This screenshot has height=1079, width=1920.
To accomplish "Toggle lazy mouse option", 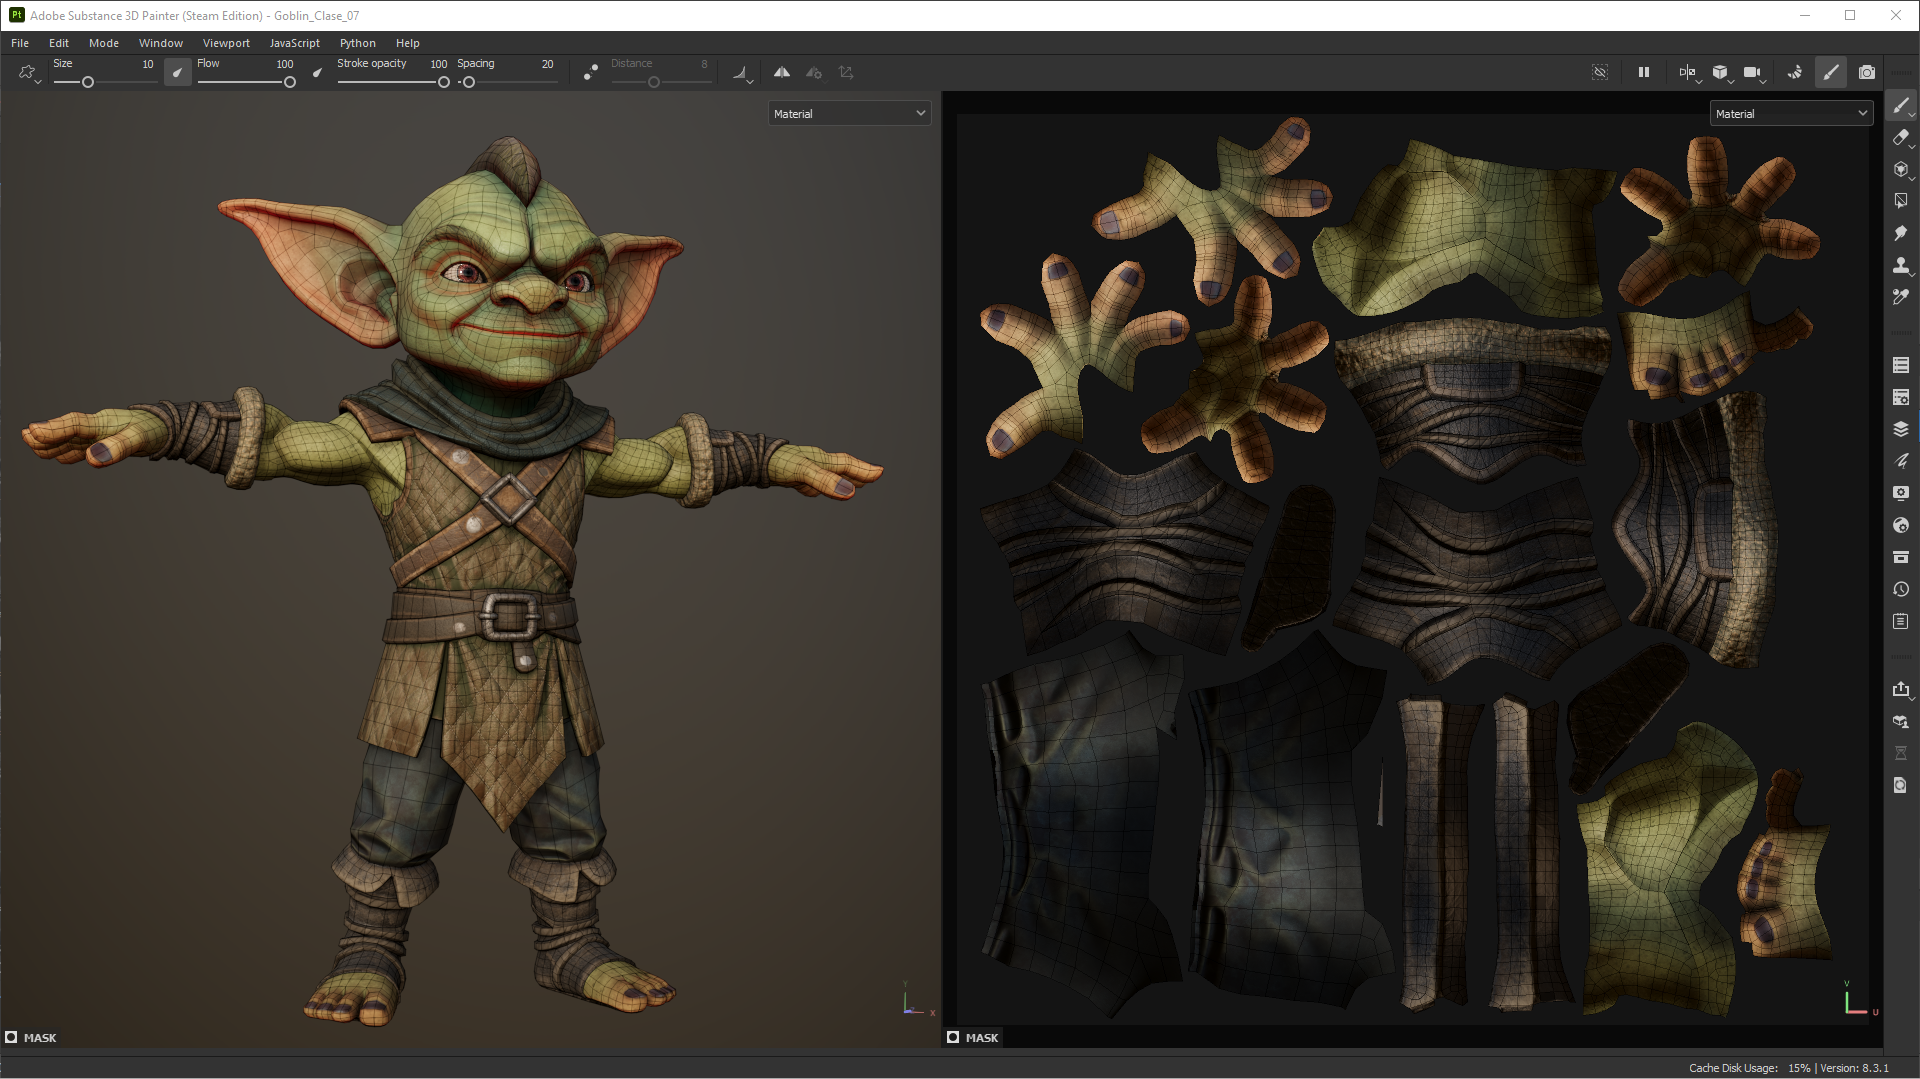I will 591,72.
